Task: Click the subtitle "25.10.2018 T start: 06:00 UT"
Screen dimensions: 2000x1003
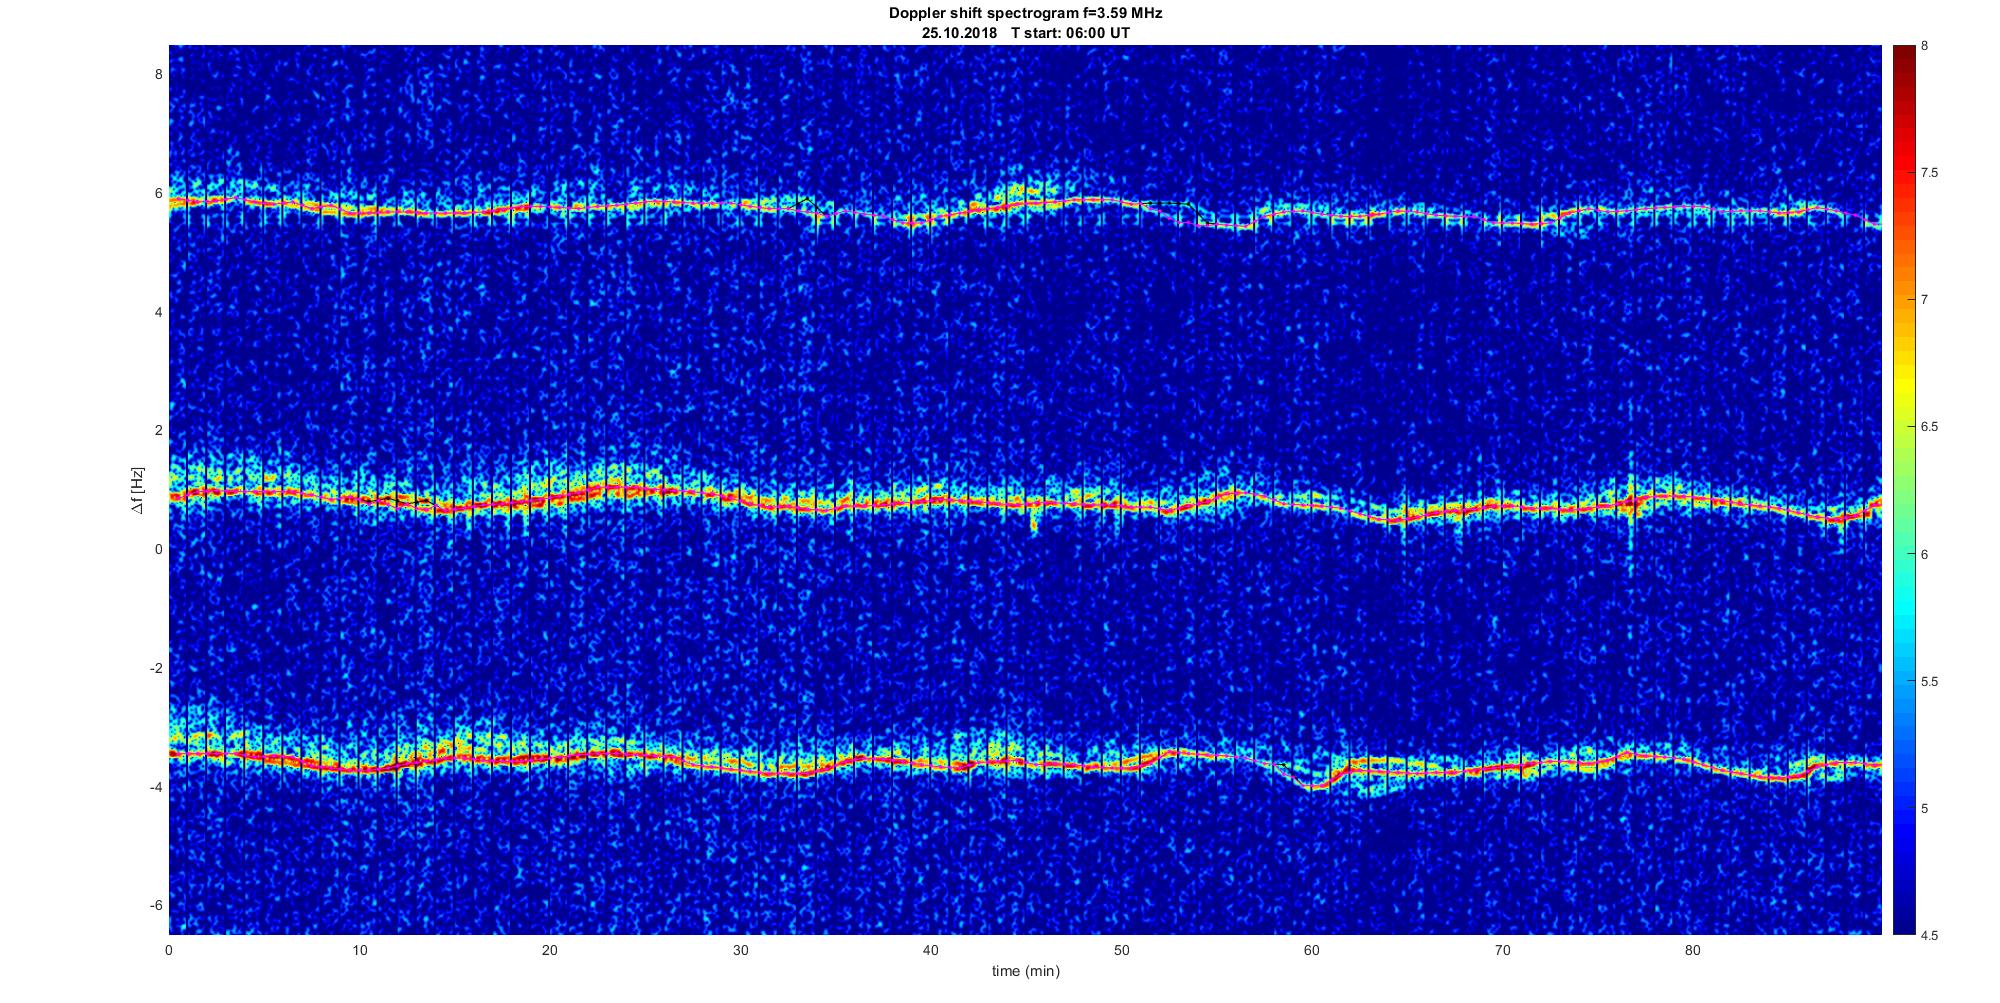Action: tap(1025, 33)
